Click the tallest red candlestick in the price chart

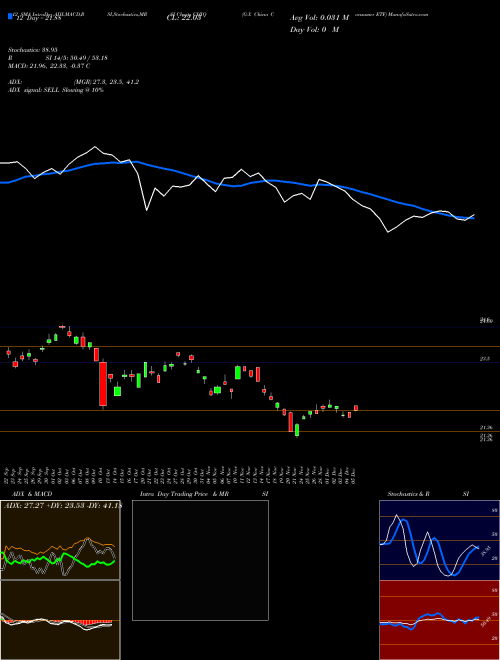tap(103, 384)
